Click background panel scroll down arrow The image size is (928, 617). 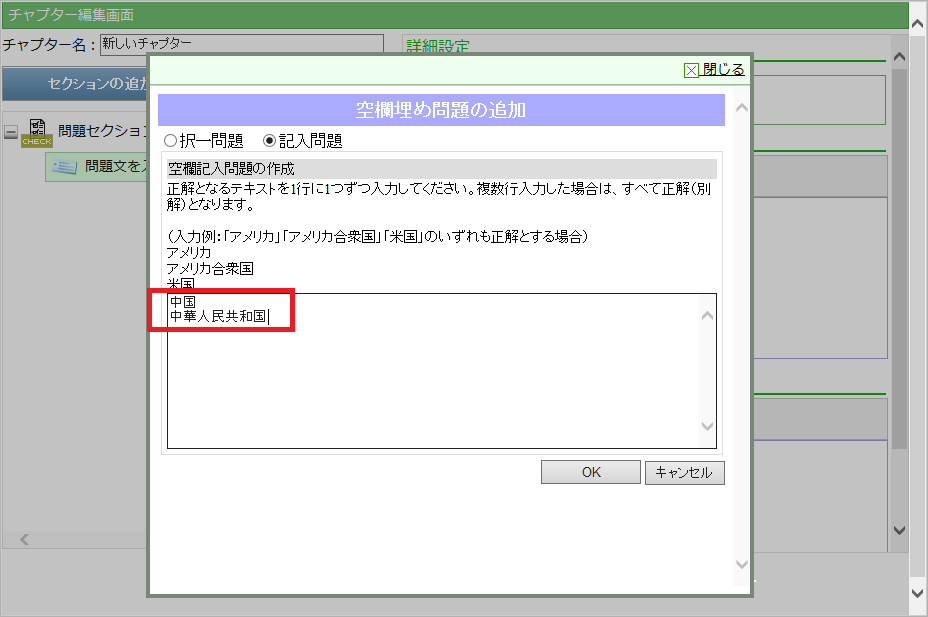[899, 530]
